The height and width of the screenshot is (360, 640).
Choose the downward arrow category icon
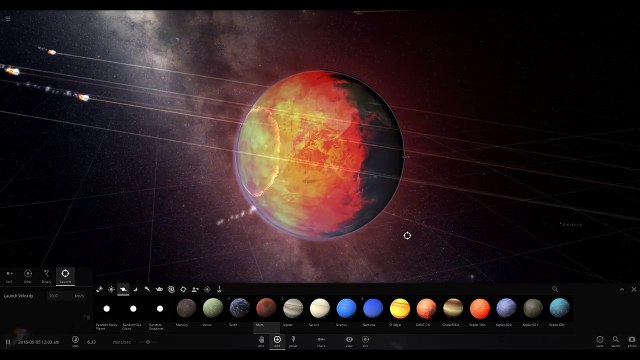click(x=219, y=289)
